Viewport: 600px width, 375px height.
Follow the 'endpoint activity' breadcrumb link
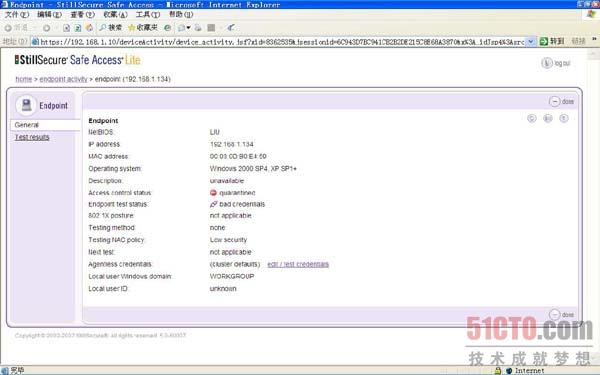[x=64, y=79]
